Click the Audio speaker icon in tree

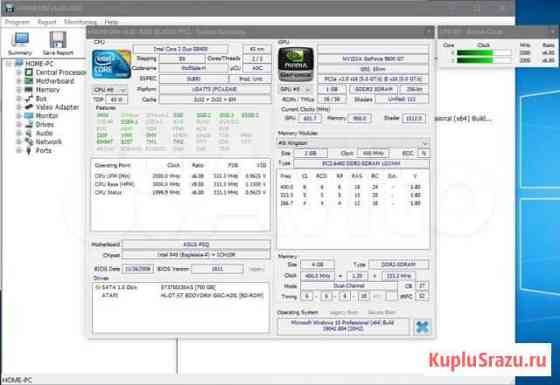29,133
